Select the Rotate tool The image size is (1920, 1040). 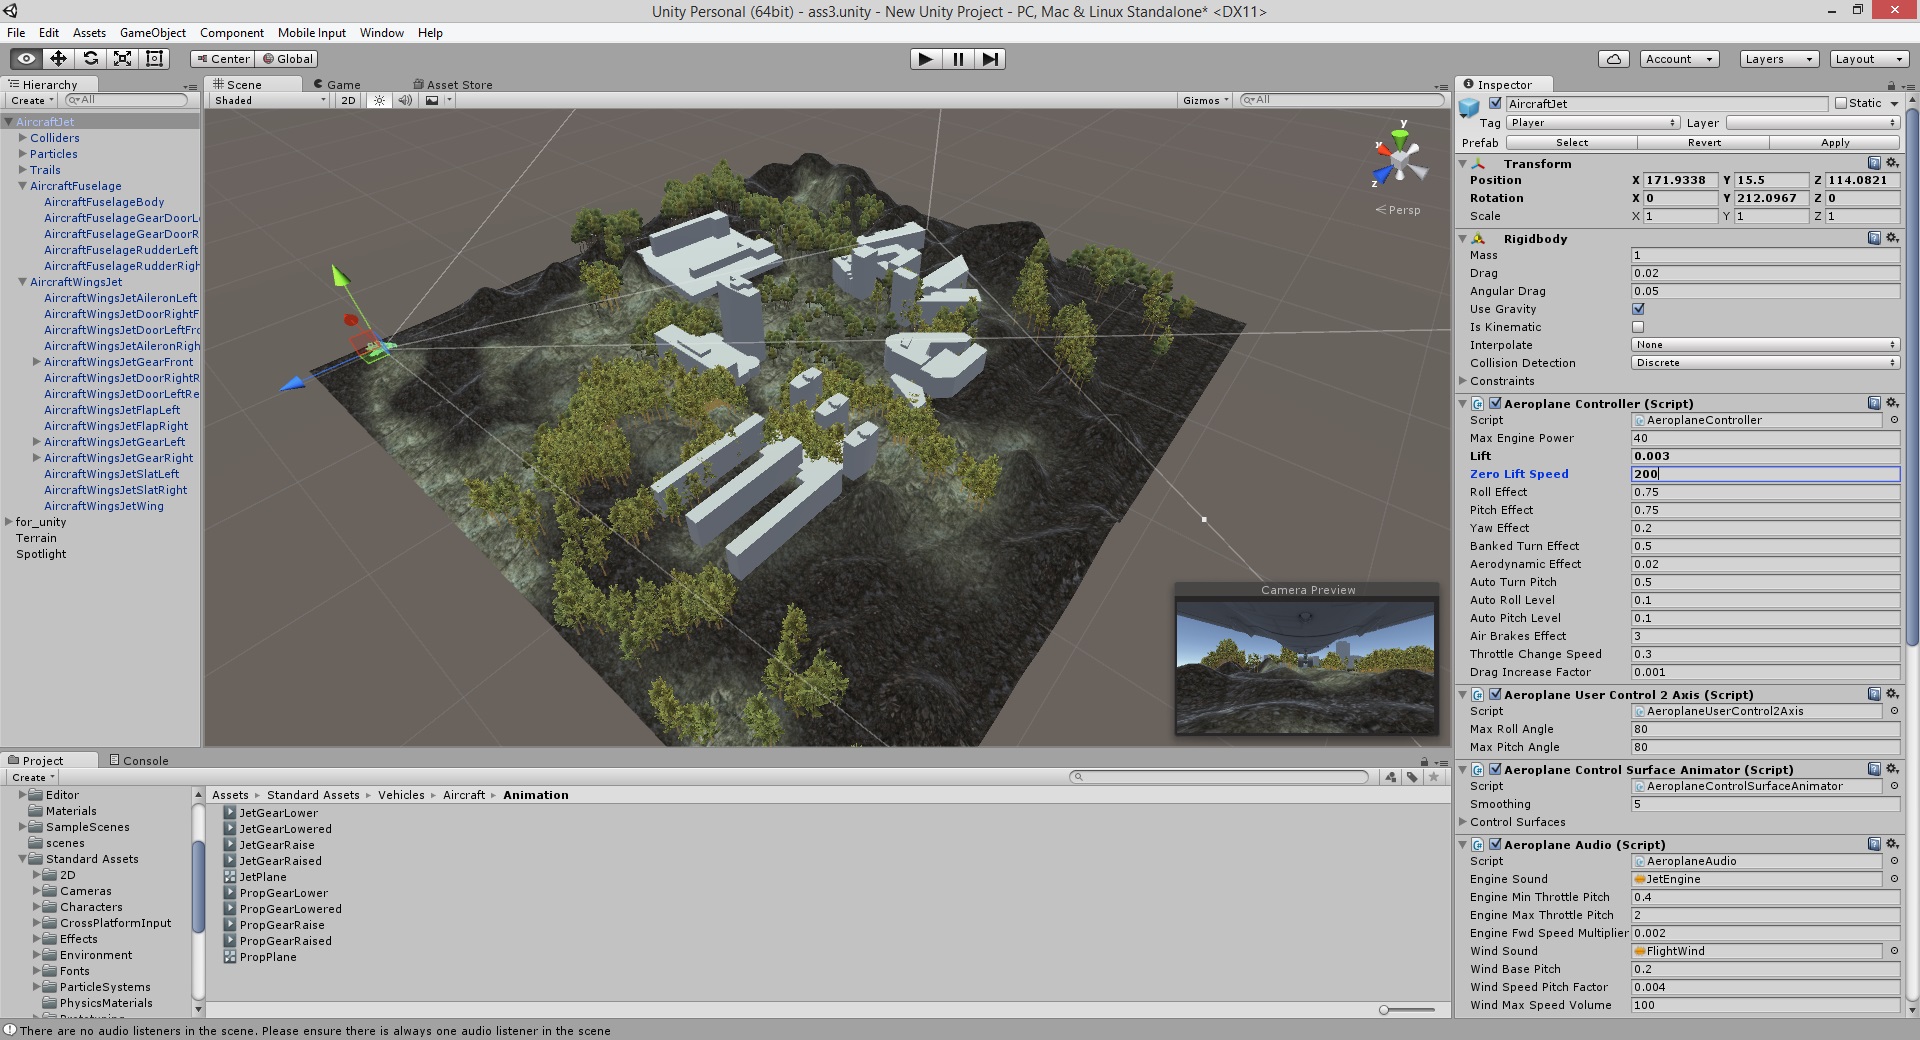click(91, 58)
